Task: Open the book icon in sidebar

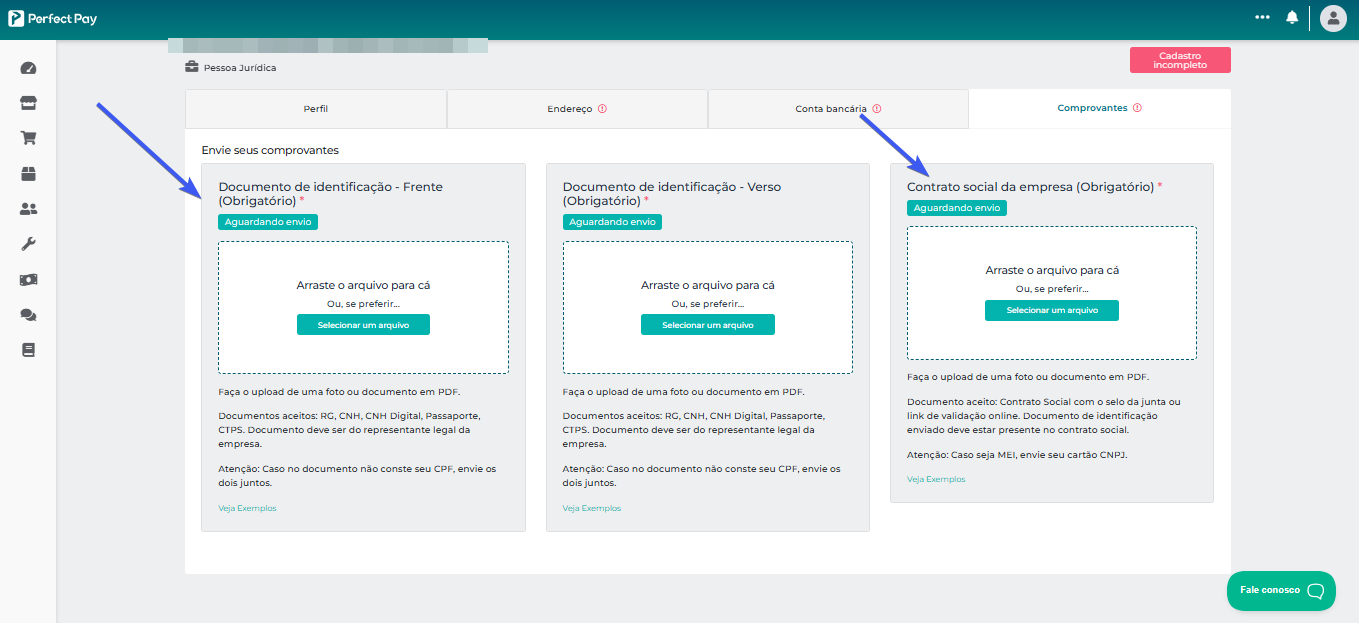Action: coord(28,350)
